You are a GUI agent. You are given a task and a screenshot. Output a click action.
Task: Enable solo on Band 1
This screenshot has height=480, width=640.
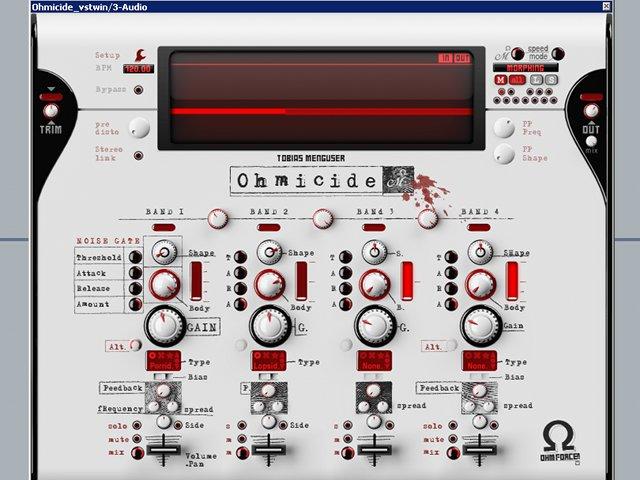pyautogui.click(x=137, y=425)
